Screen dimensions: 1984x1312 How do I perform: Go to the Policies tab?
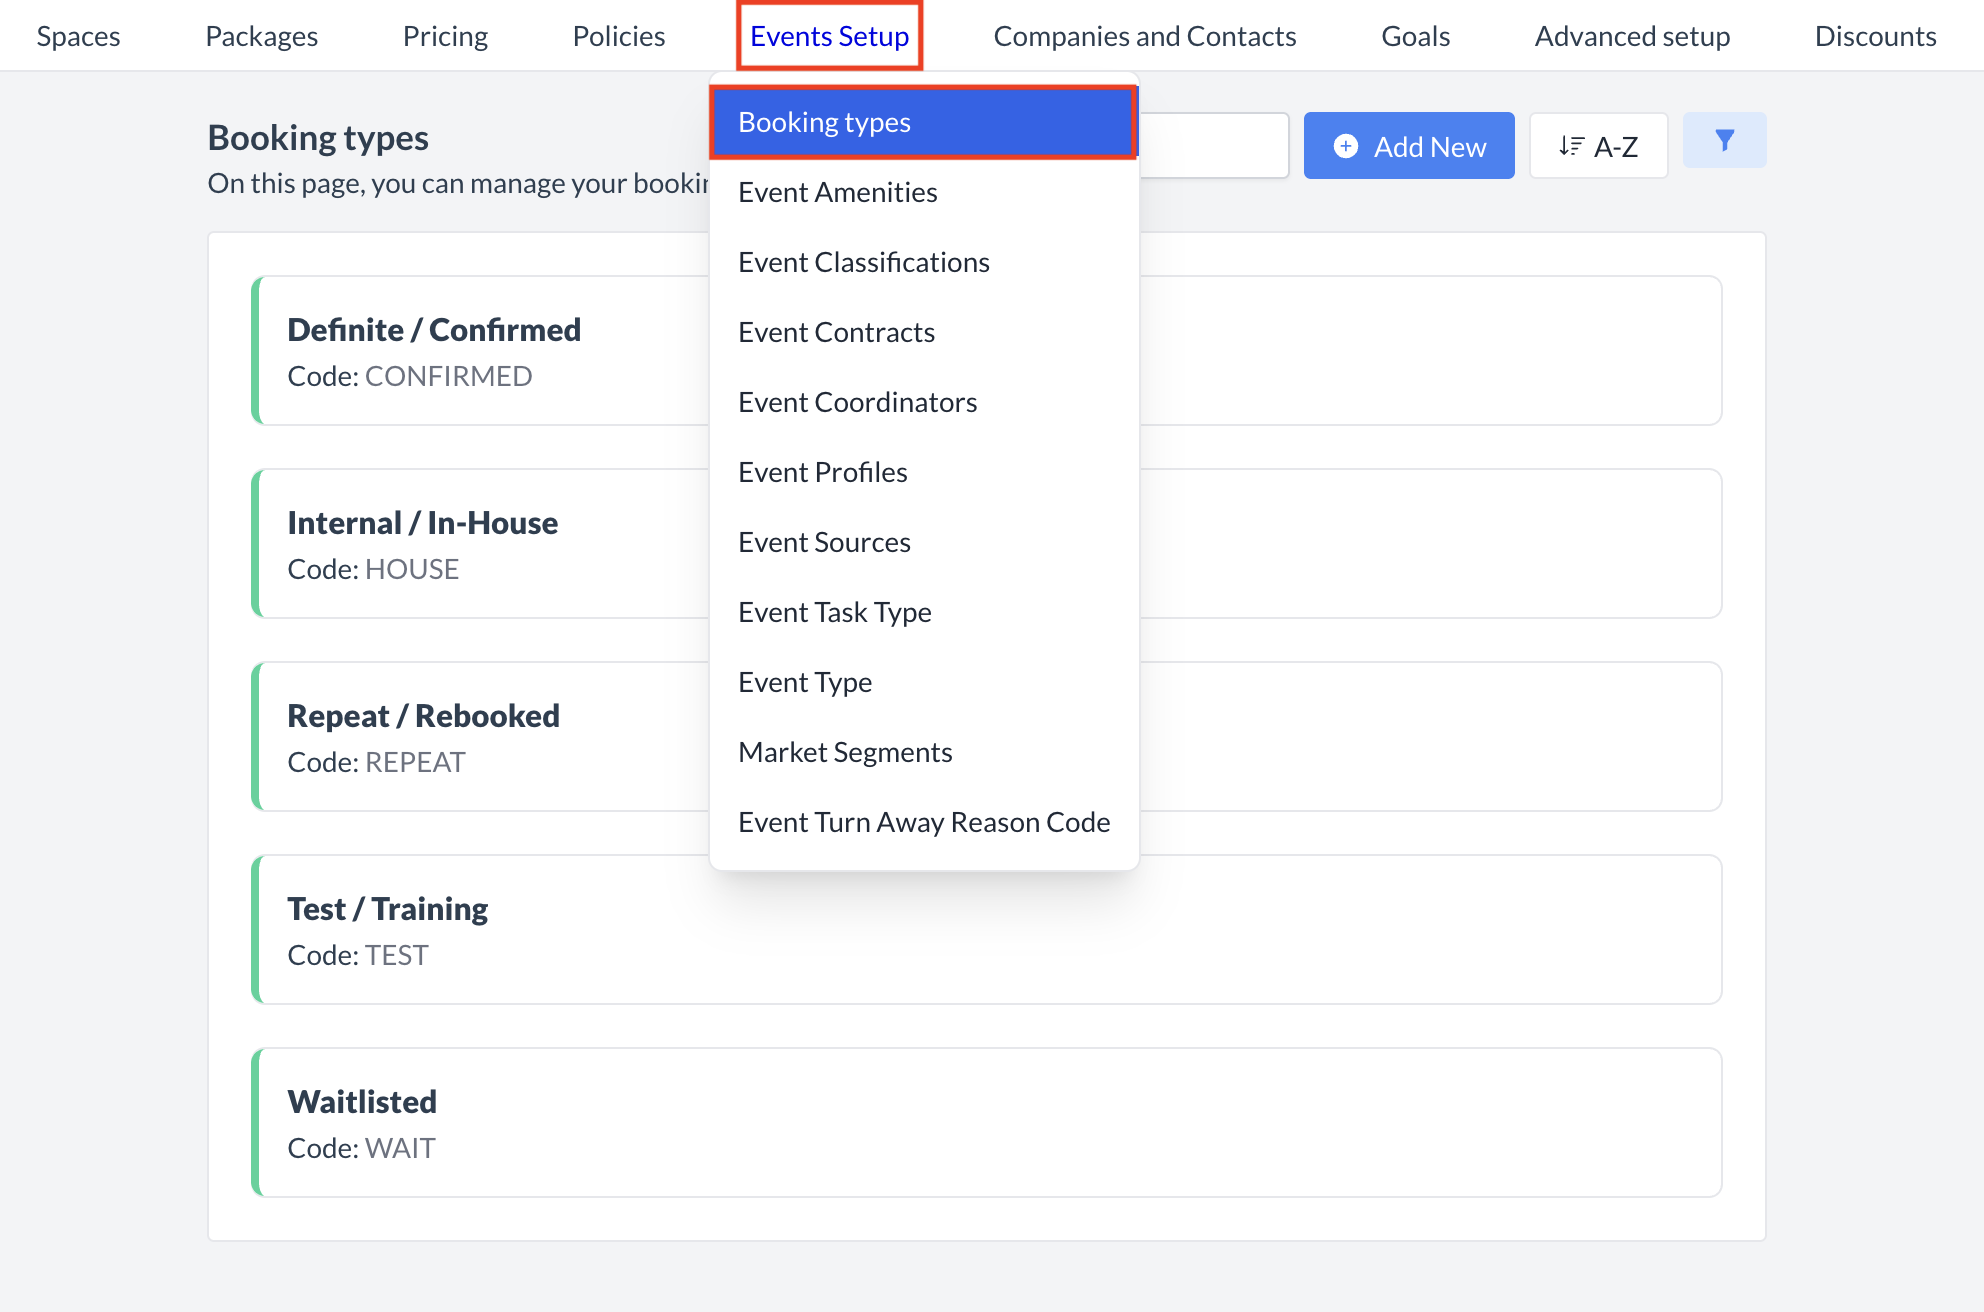pos(618,35)
